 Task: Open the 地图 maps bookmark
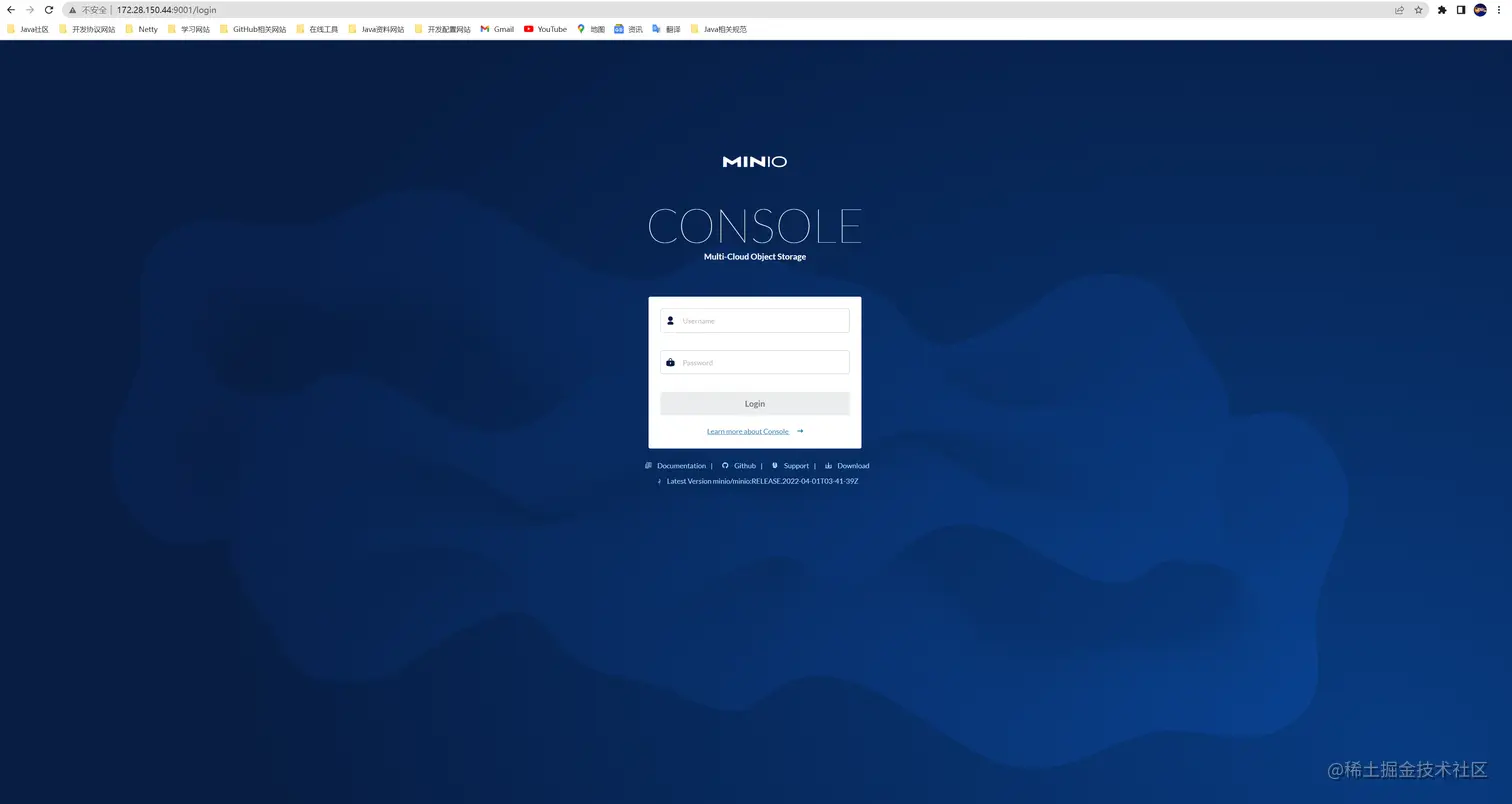pos(591,29)
